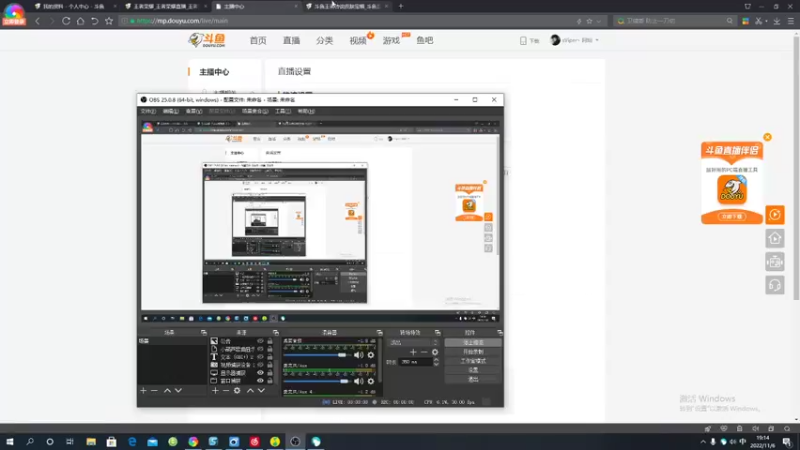Pop out the Scenes dock panel
800x450 pixels.
204,333
